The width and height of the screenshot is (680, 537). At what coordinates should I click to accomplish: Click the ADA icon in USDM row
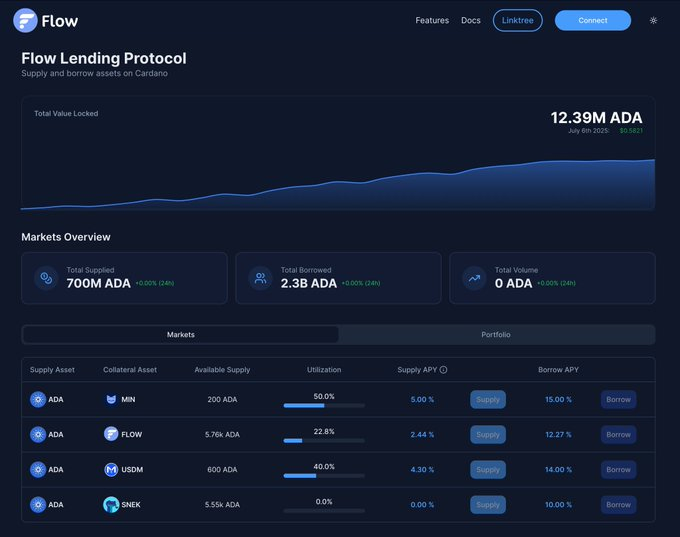(x=38, y=469)
